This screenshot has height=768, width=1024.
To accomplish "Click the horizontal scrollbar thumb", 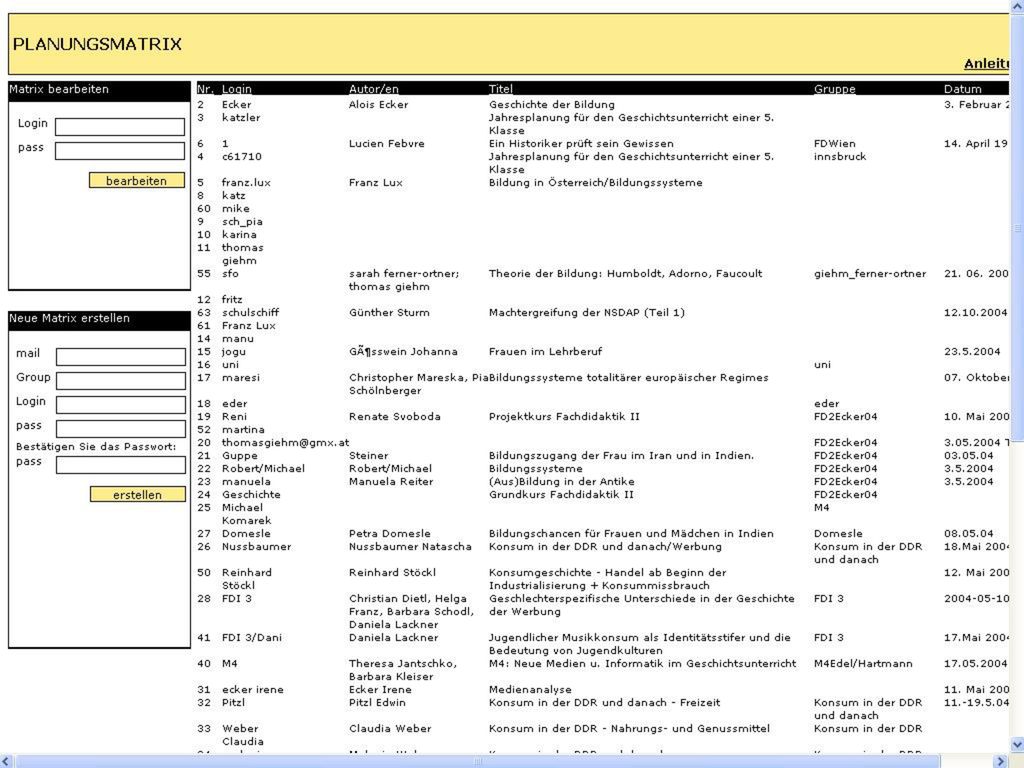I will pos(477,761).
